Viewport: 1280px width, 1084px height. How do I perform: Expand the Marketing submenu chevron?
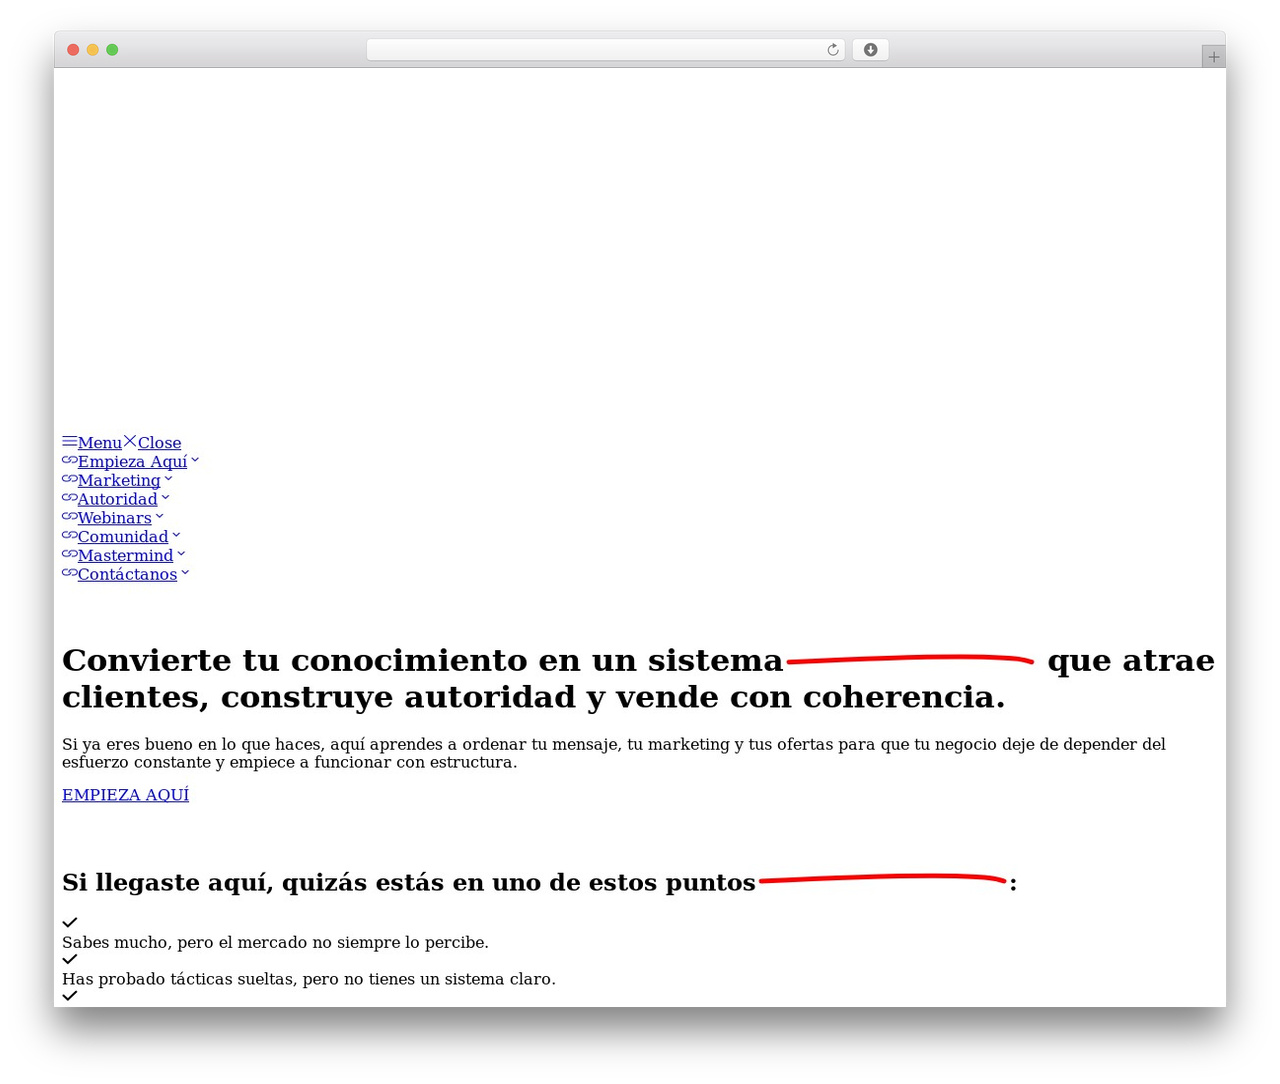pos(168,479)
